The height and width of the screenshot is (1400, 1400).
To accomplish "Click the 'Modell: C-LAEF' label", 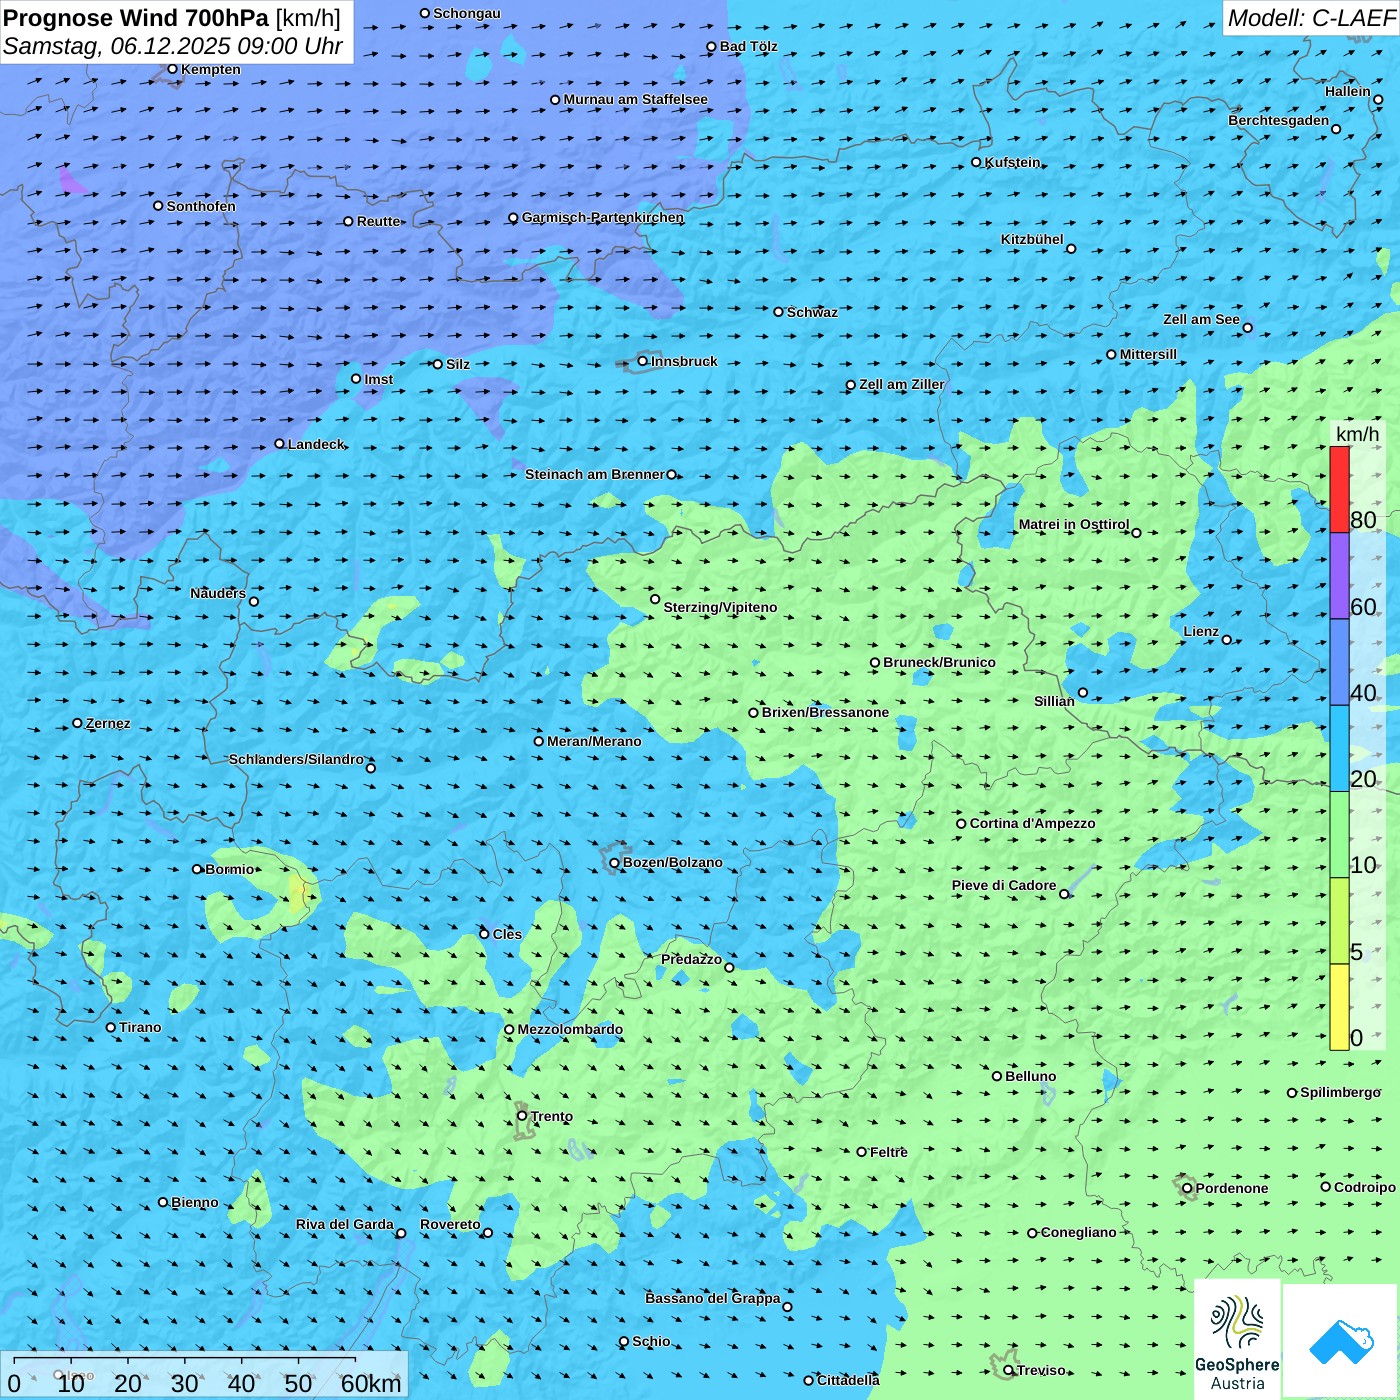I will (x=1311, y=18).
